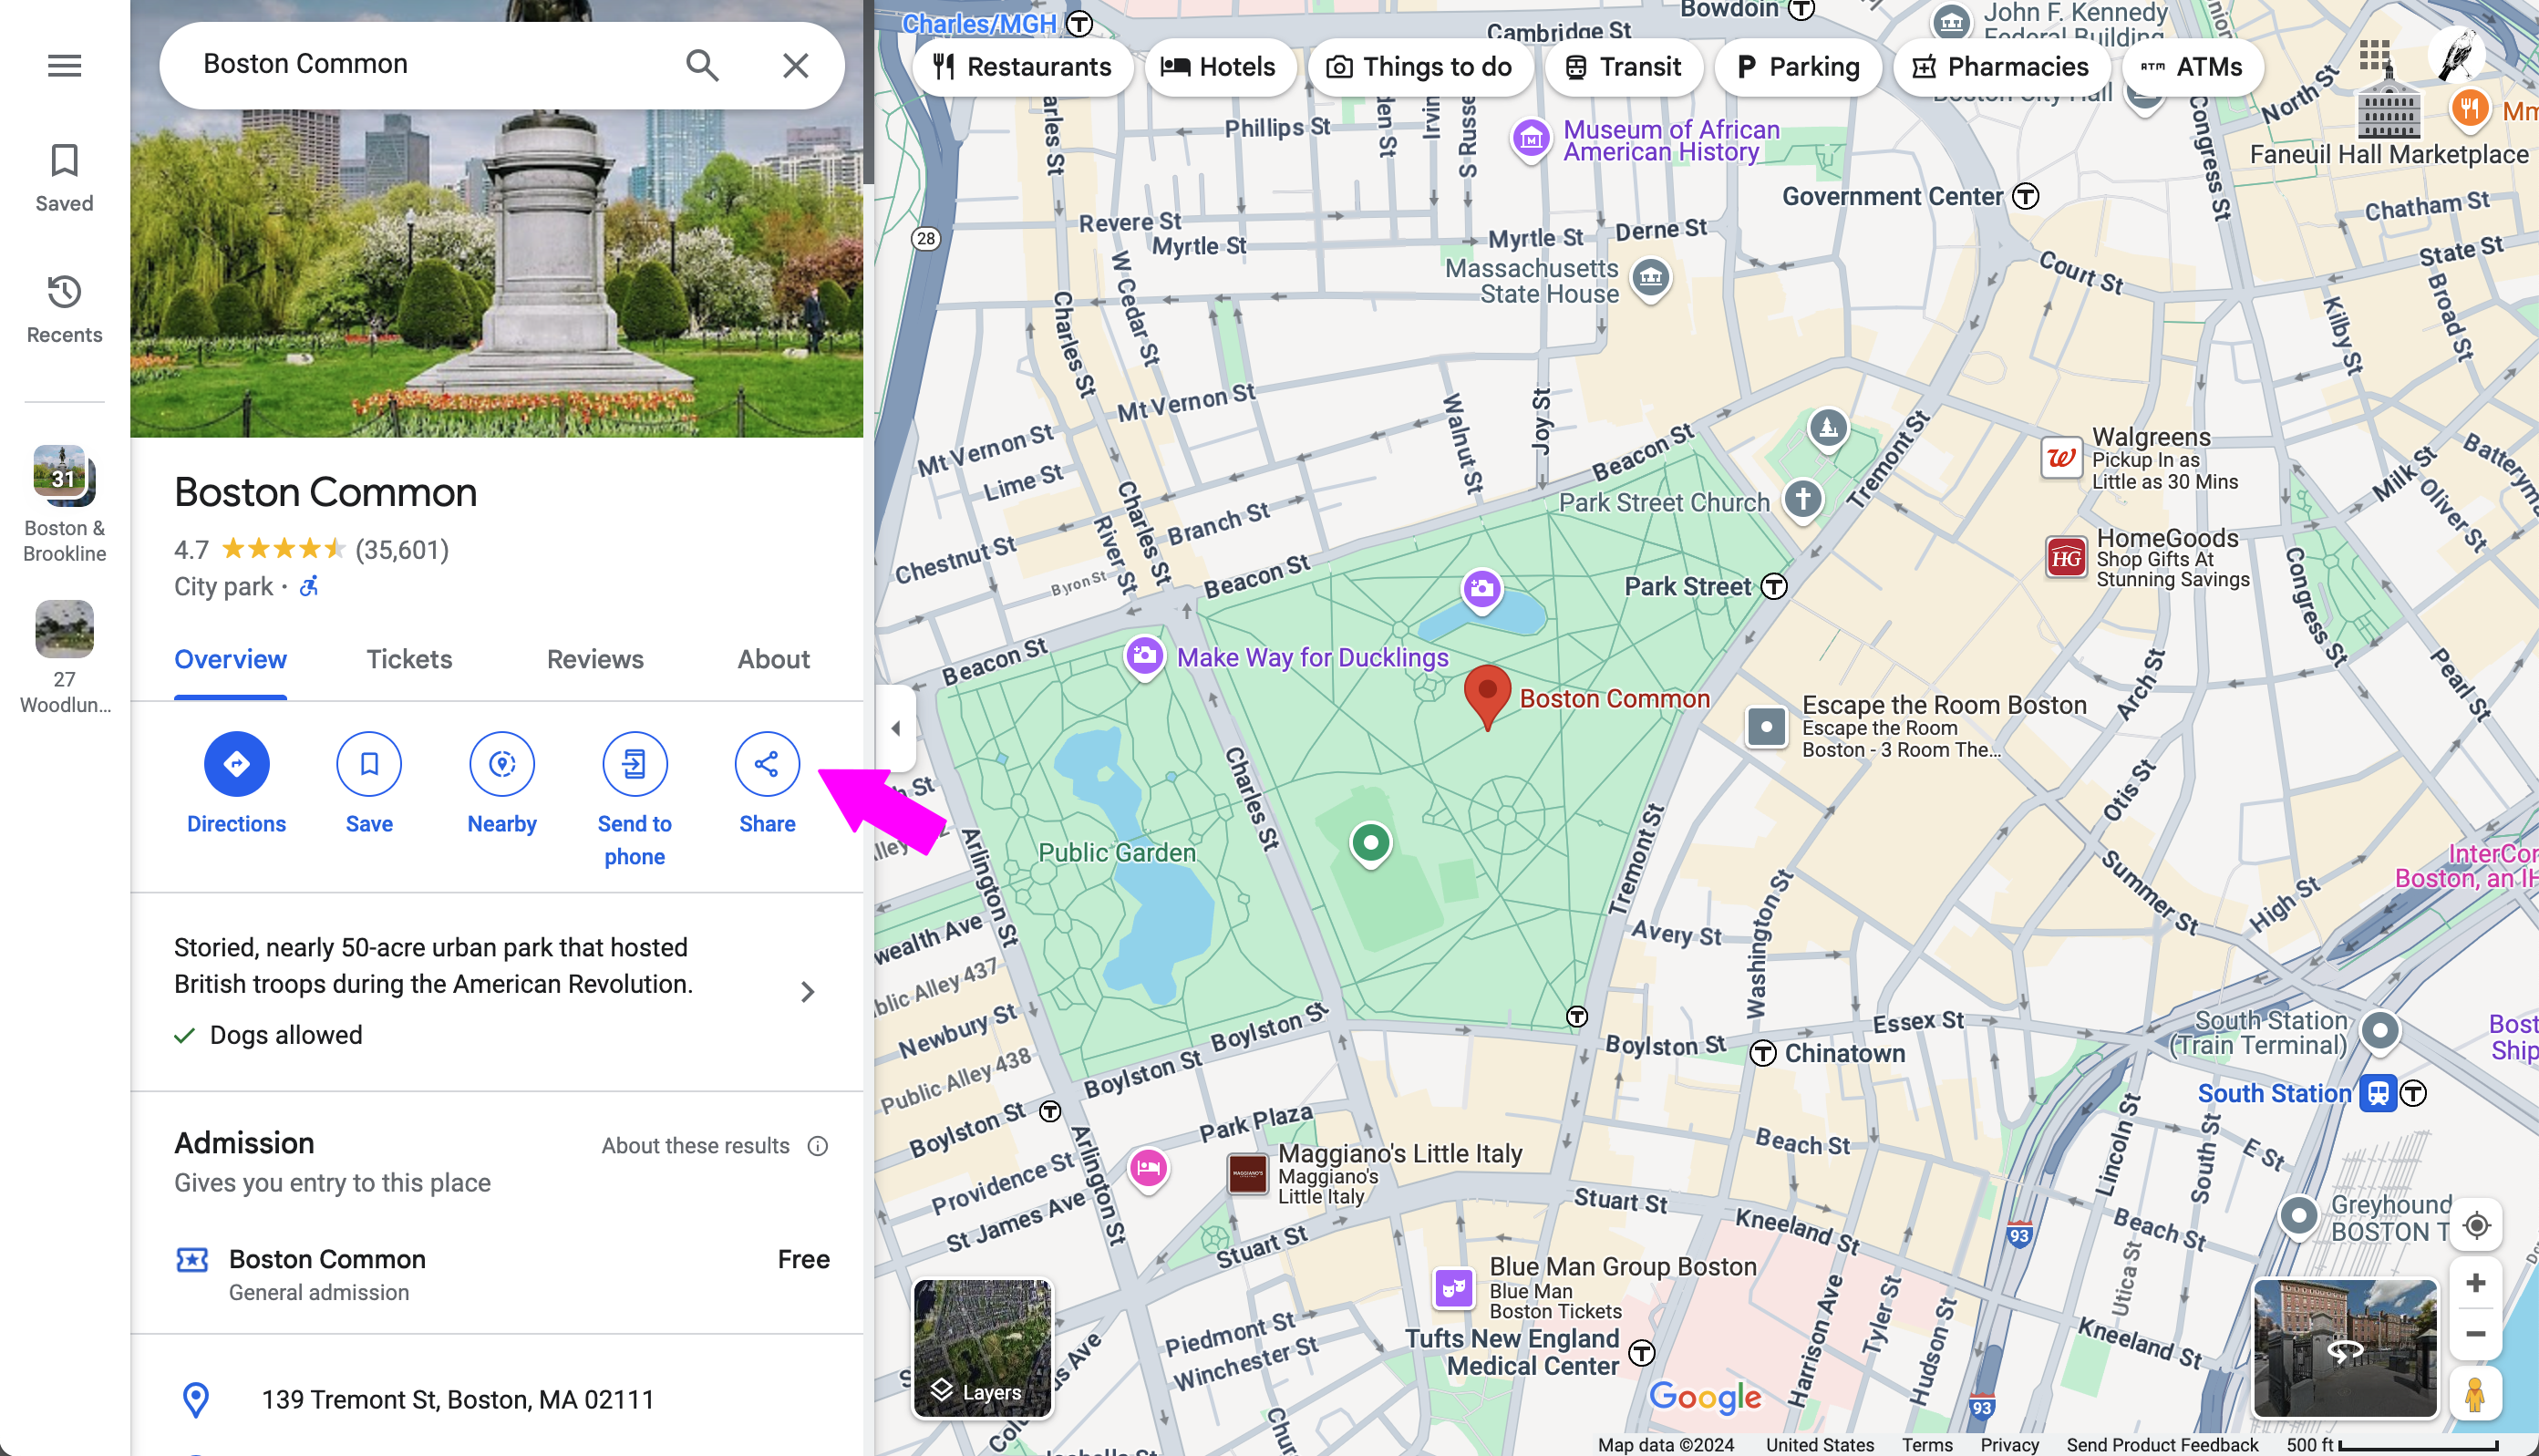Image resolution: width=2539 pixels, height=1456 pixels.
Task: Select the Chinatown T station
Action: (1762, 1054)
